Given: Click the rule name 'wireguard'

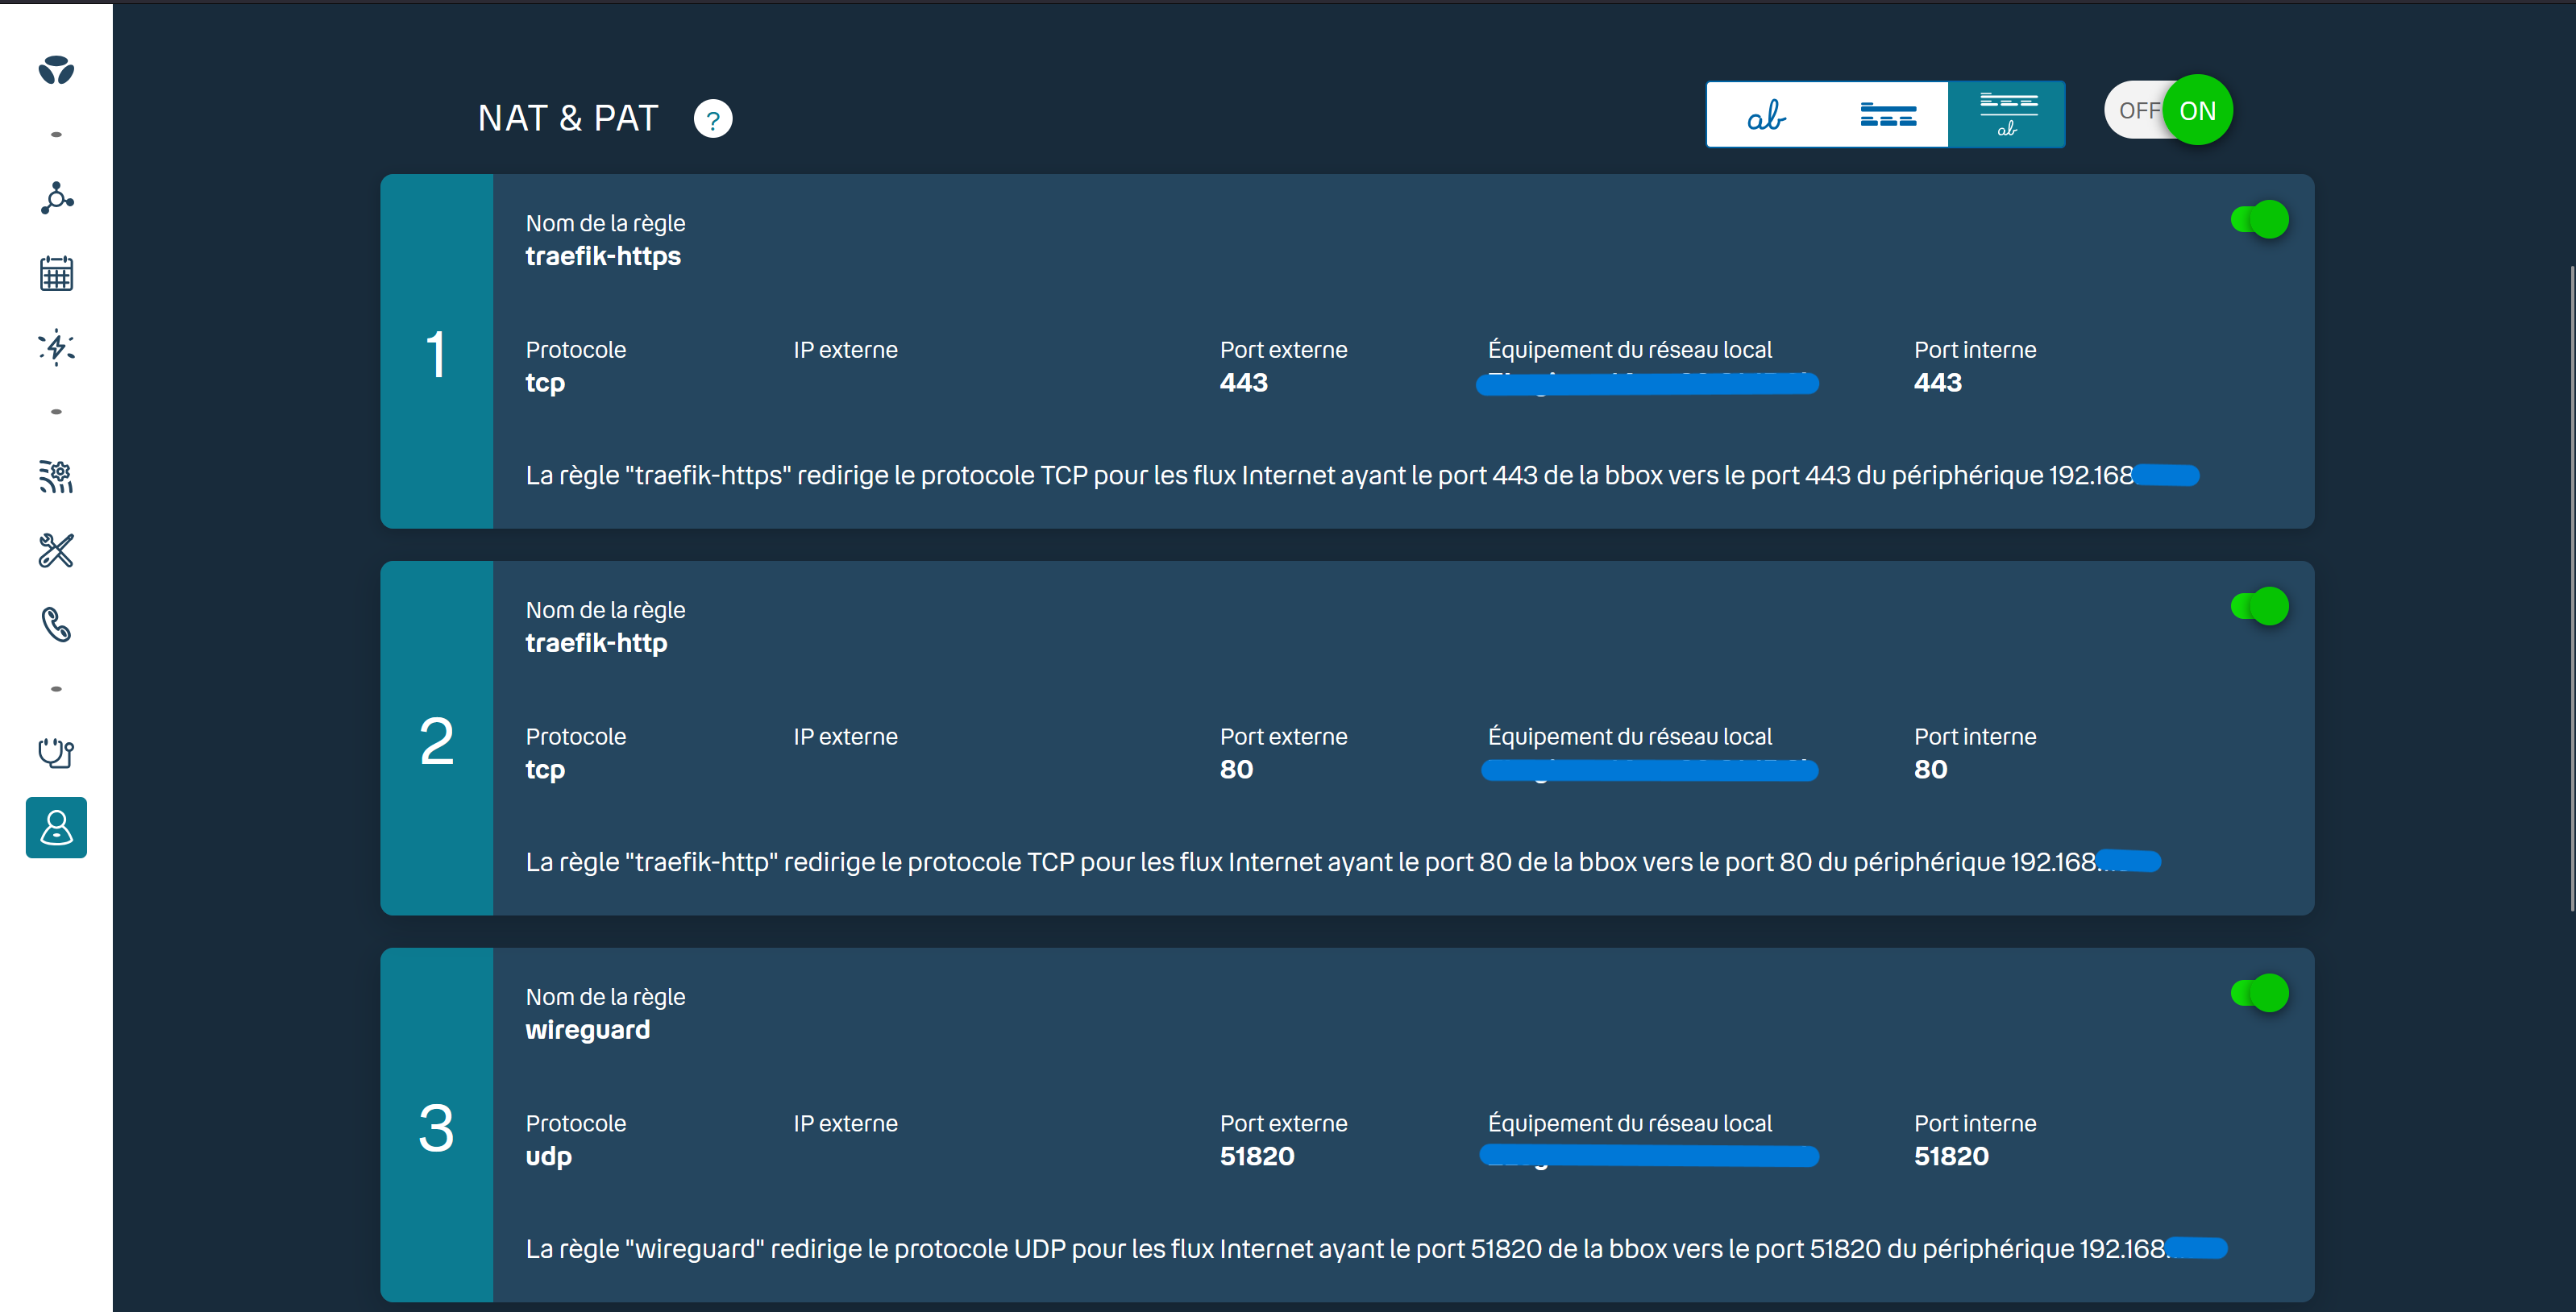Looking at the screenshot, I should pyautogui.click(x=588, y=1030).
